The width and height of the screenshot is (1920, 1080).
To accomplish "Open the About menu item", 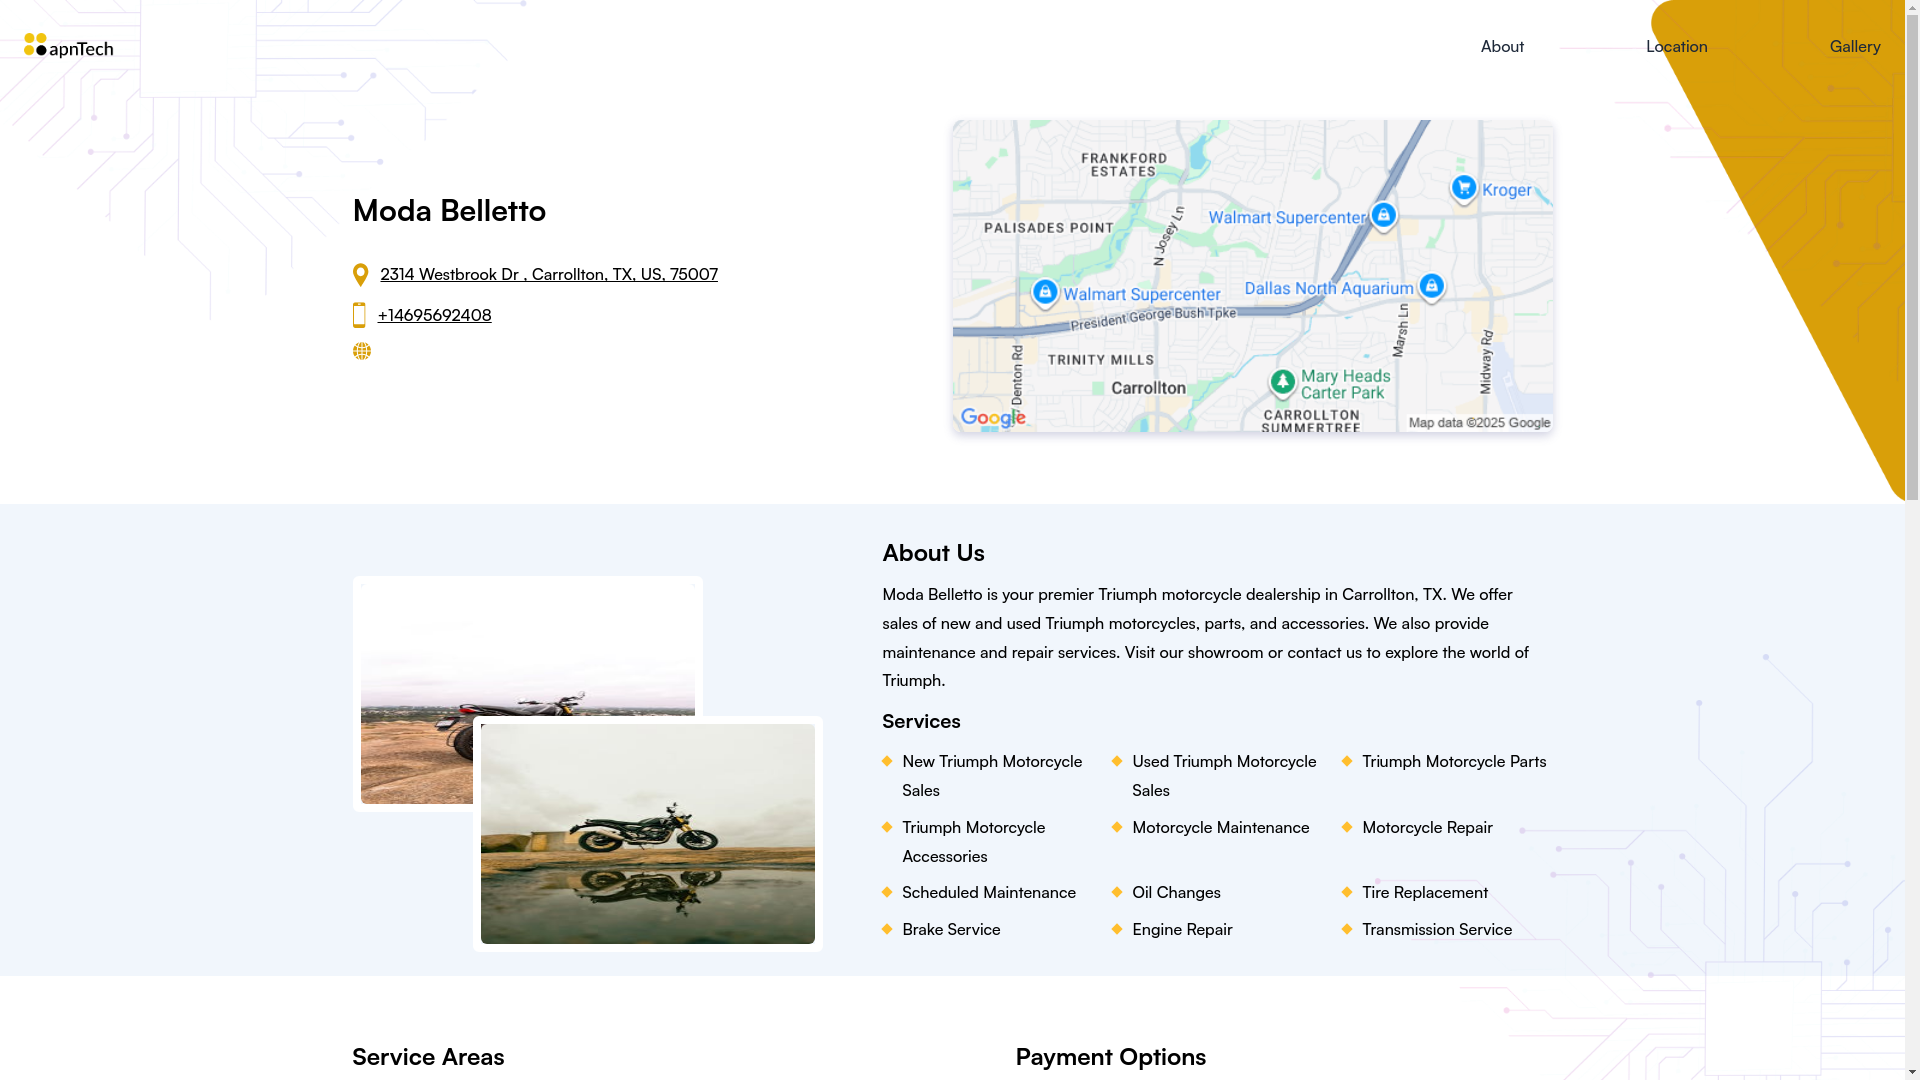I will click(x=1502, y=46).
